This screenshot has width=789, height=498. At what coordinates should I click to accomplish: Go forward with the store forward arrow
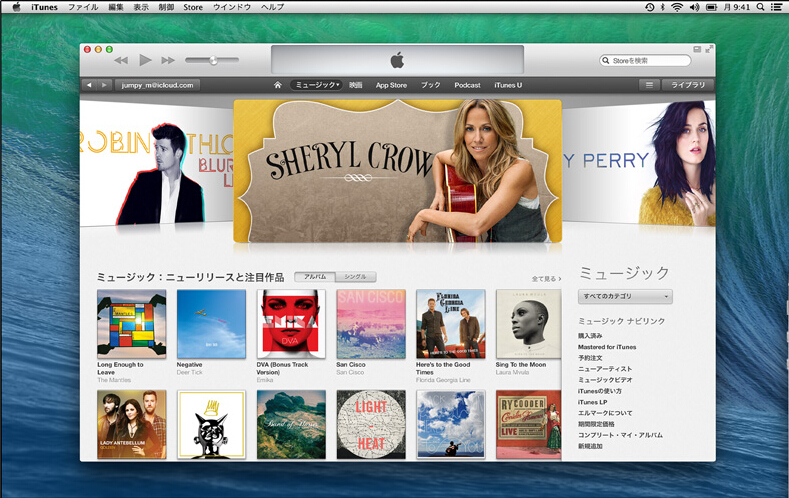[104, 85]
